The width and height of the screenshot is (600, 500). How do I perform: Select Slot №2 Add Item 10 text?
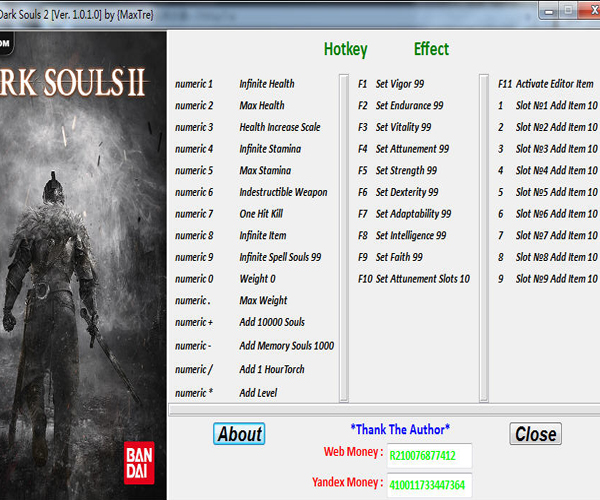click(557, 127)
